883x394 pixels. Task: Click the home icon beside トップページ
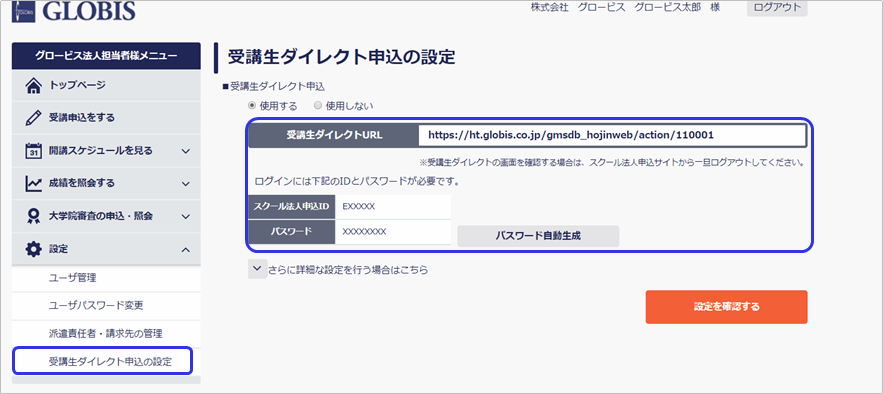(x=34, y=86)
